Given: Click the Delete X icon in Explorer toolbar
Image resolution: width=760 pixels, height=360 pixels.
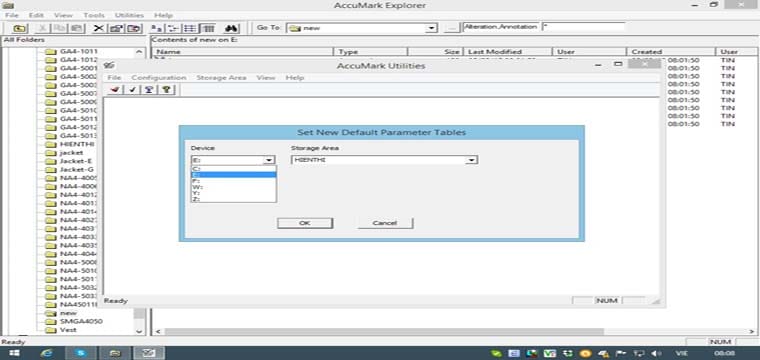Looking at the screenshot, I should point(98,28).
